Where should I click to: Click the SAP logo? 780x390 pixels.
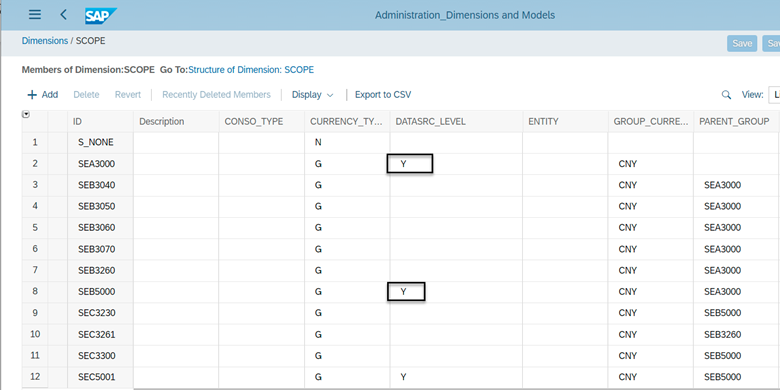point(100,15)
